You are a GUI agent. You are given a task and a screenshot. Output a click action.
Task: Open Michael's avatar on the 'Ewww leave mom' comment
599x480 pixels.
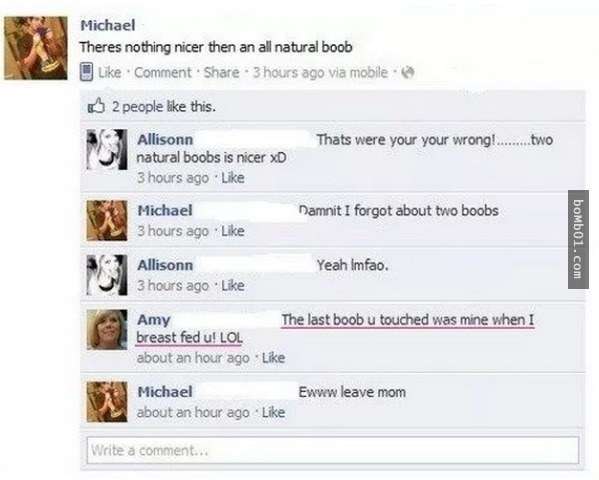click(x=107, y=402)
